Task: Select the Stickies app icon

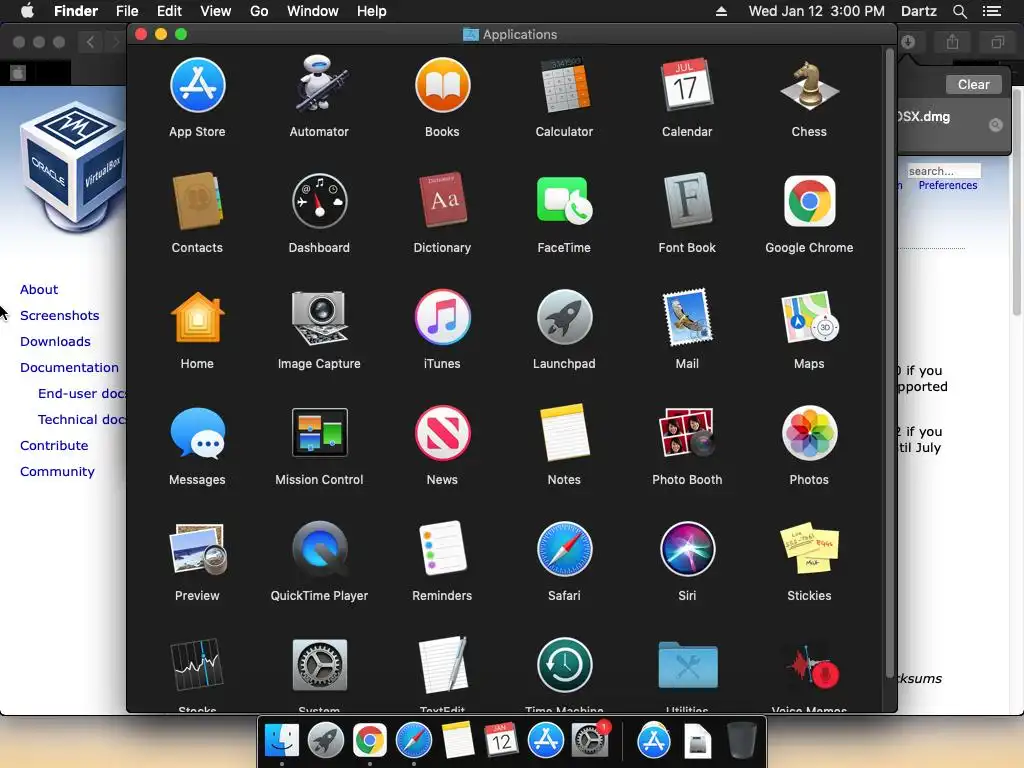Action: click(809, 549)
